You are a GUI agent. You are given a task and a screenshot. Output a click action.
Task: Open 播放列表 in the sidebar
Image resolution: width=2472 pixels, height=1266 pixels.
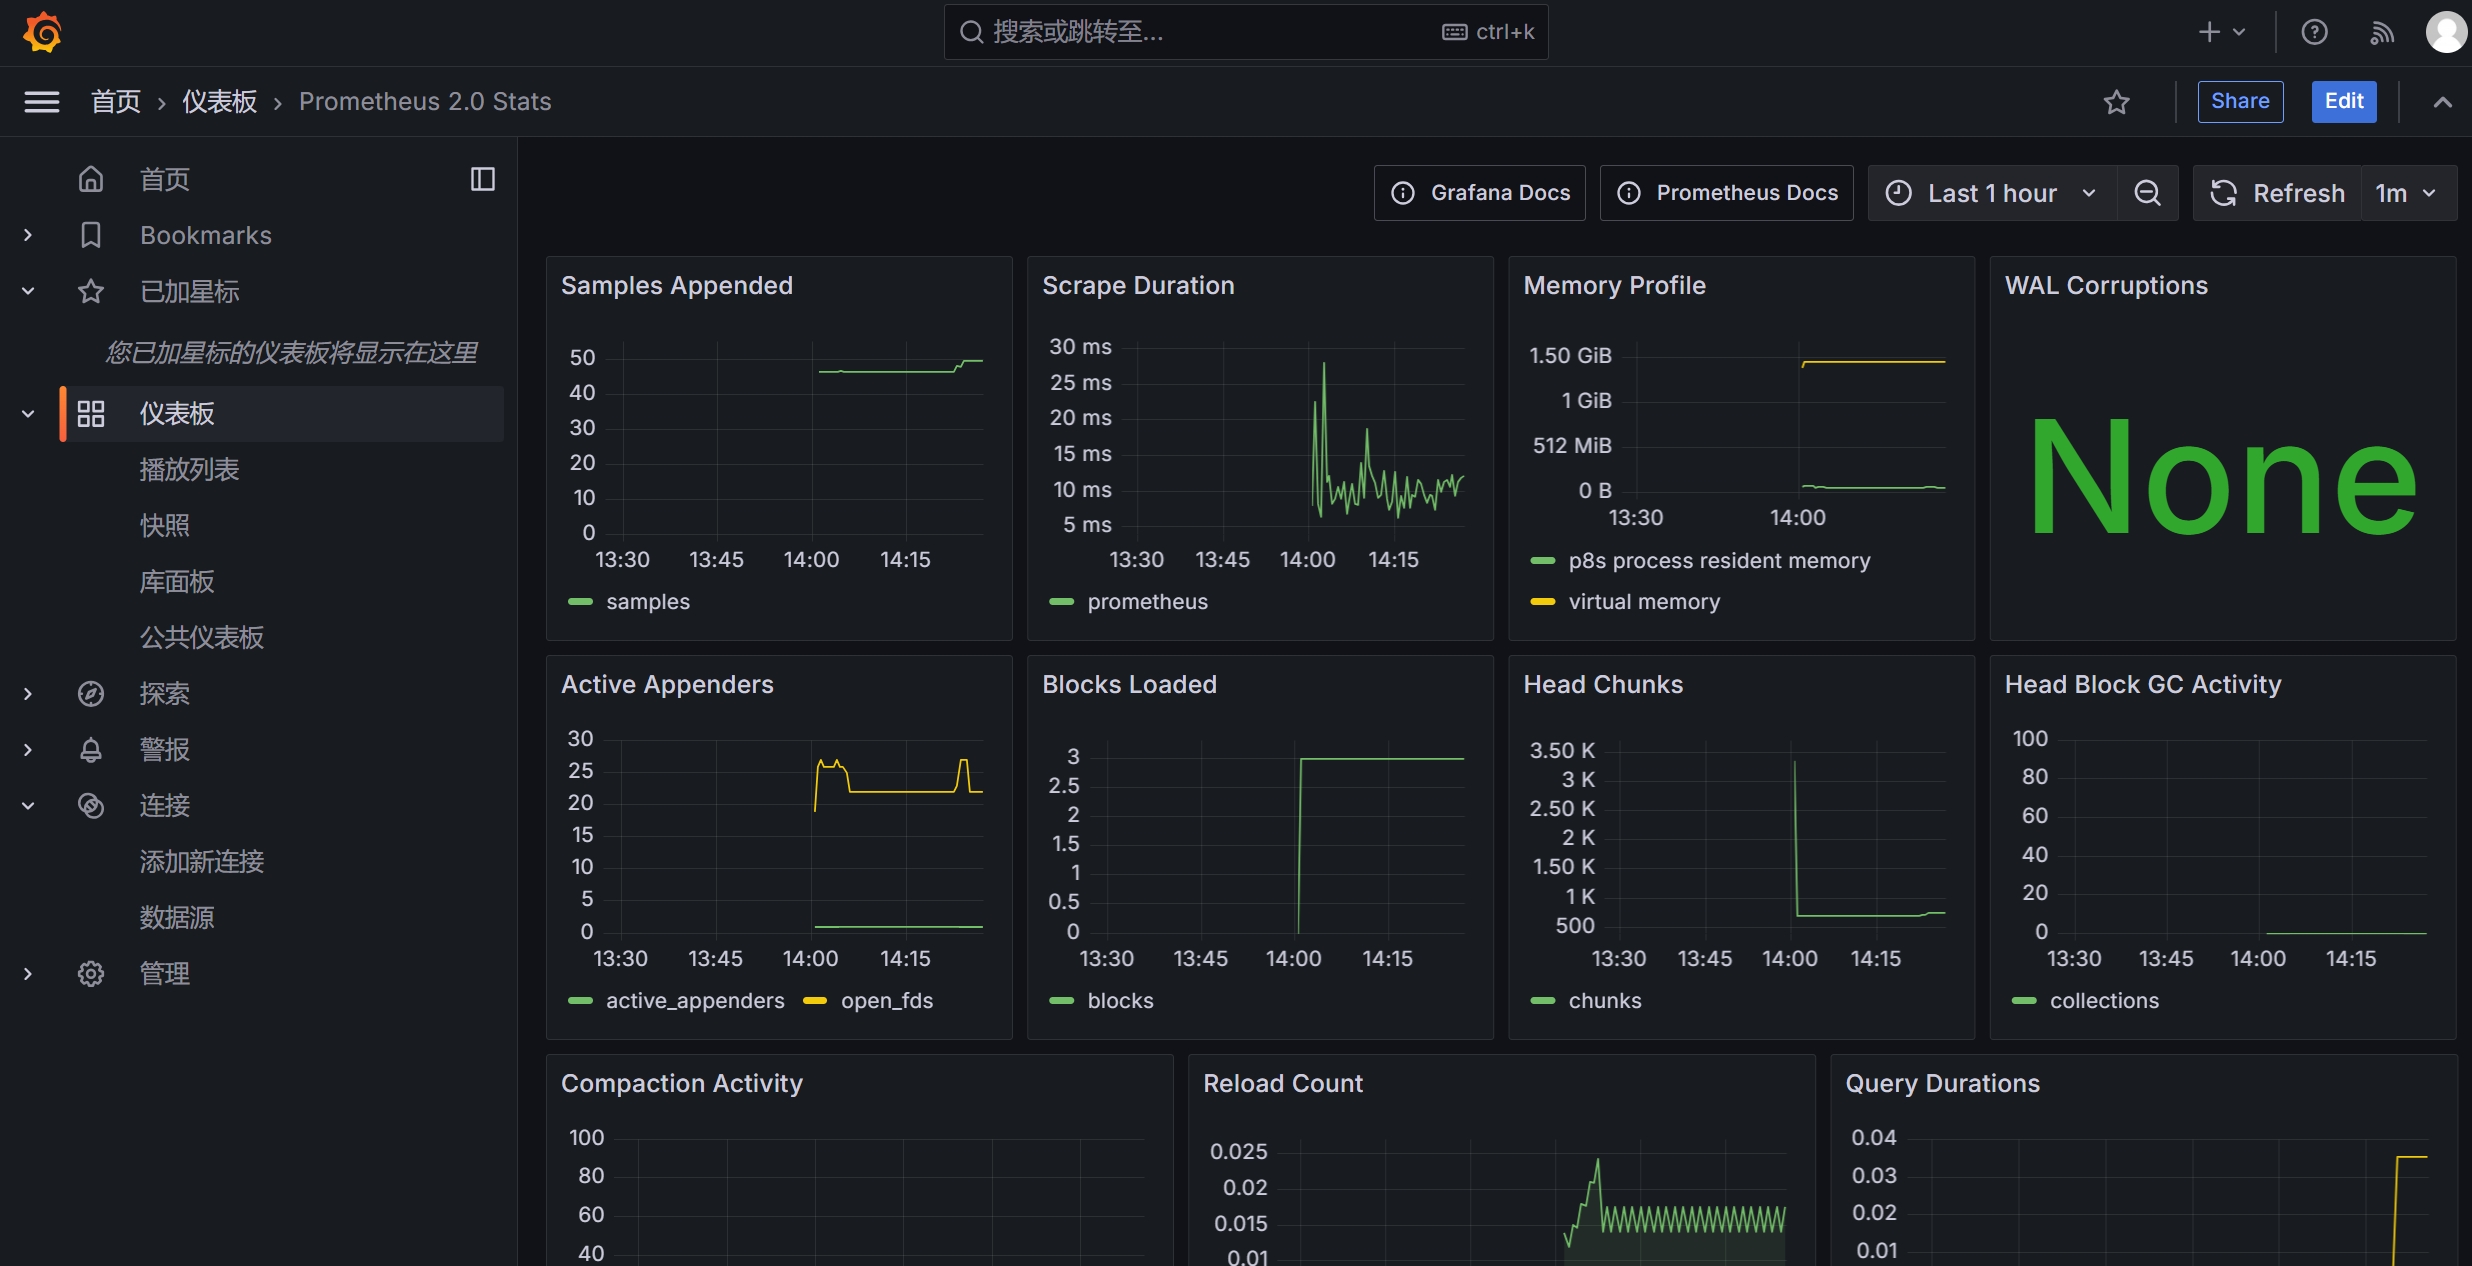coord(189,469)
